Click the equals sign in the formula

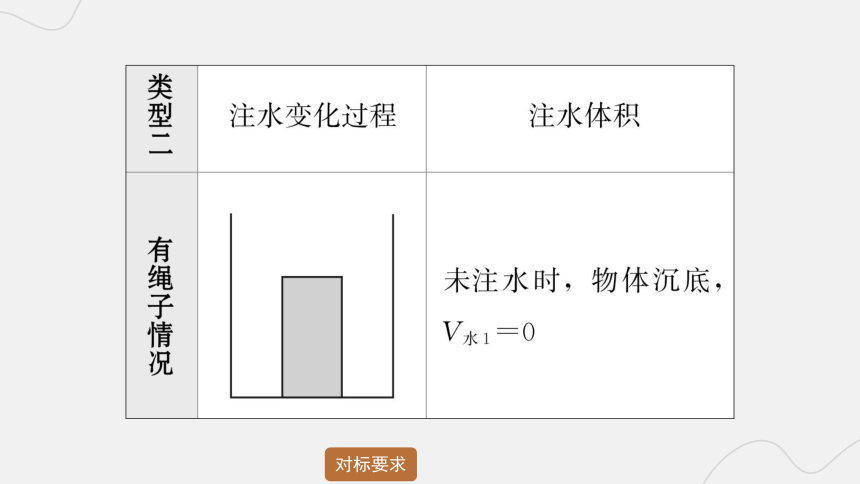pos(507,331)
